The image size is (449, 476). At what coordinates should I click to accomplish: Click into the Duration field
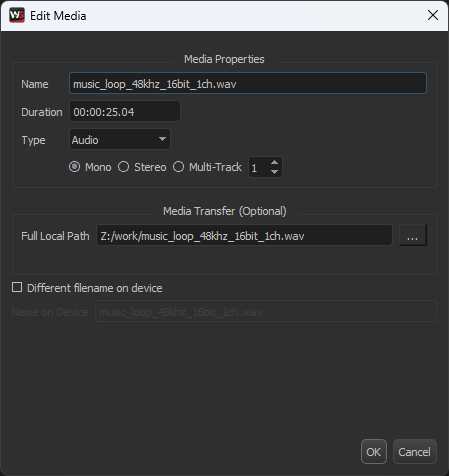125,111
